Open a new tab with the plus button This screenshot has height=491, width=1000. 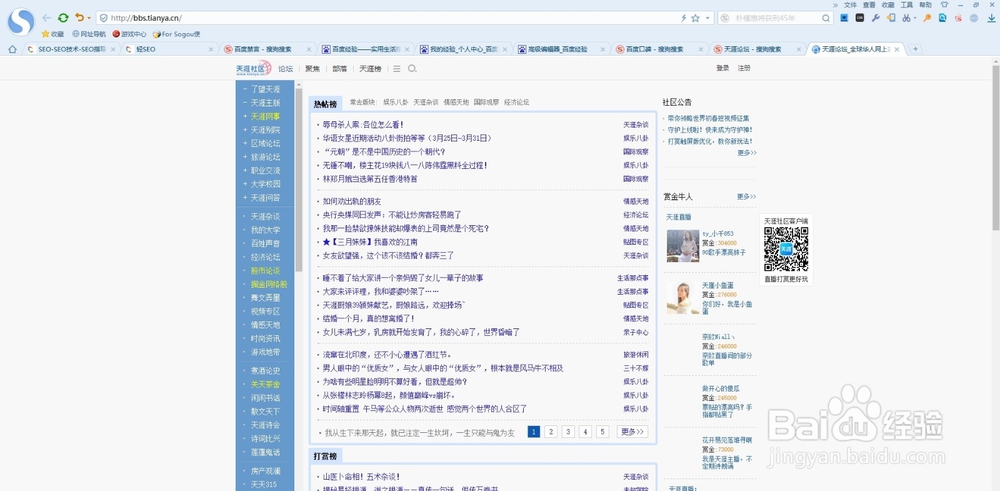click(x=916, y=49)
